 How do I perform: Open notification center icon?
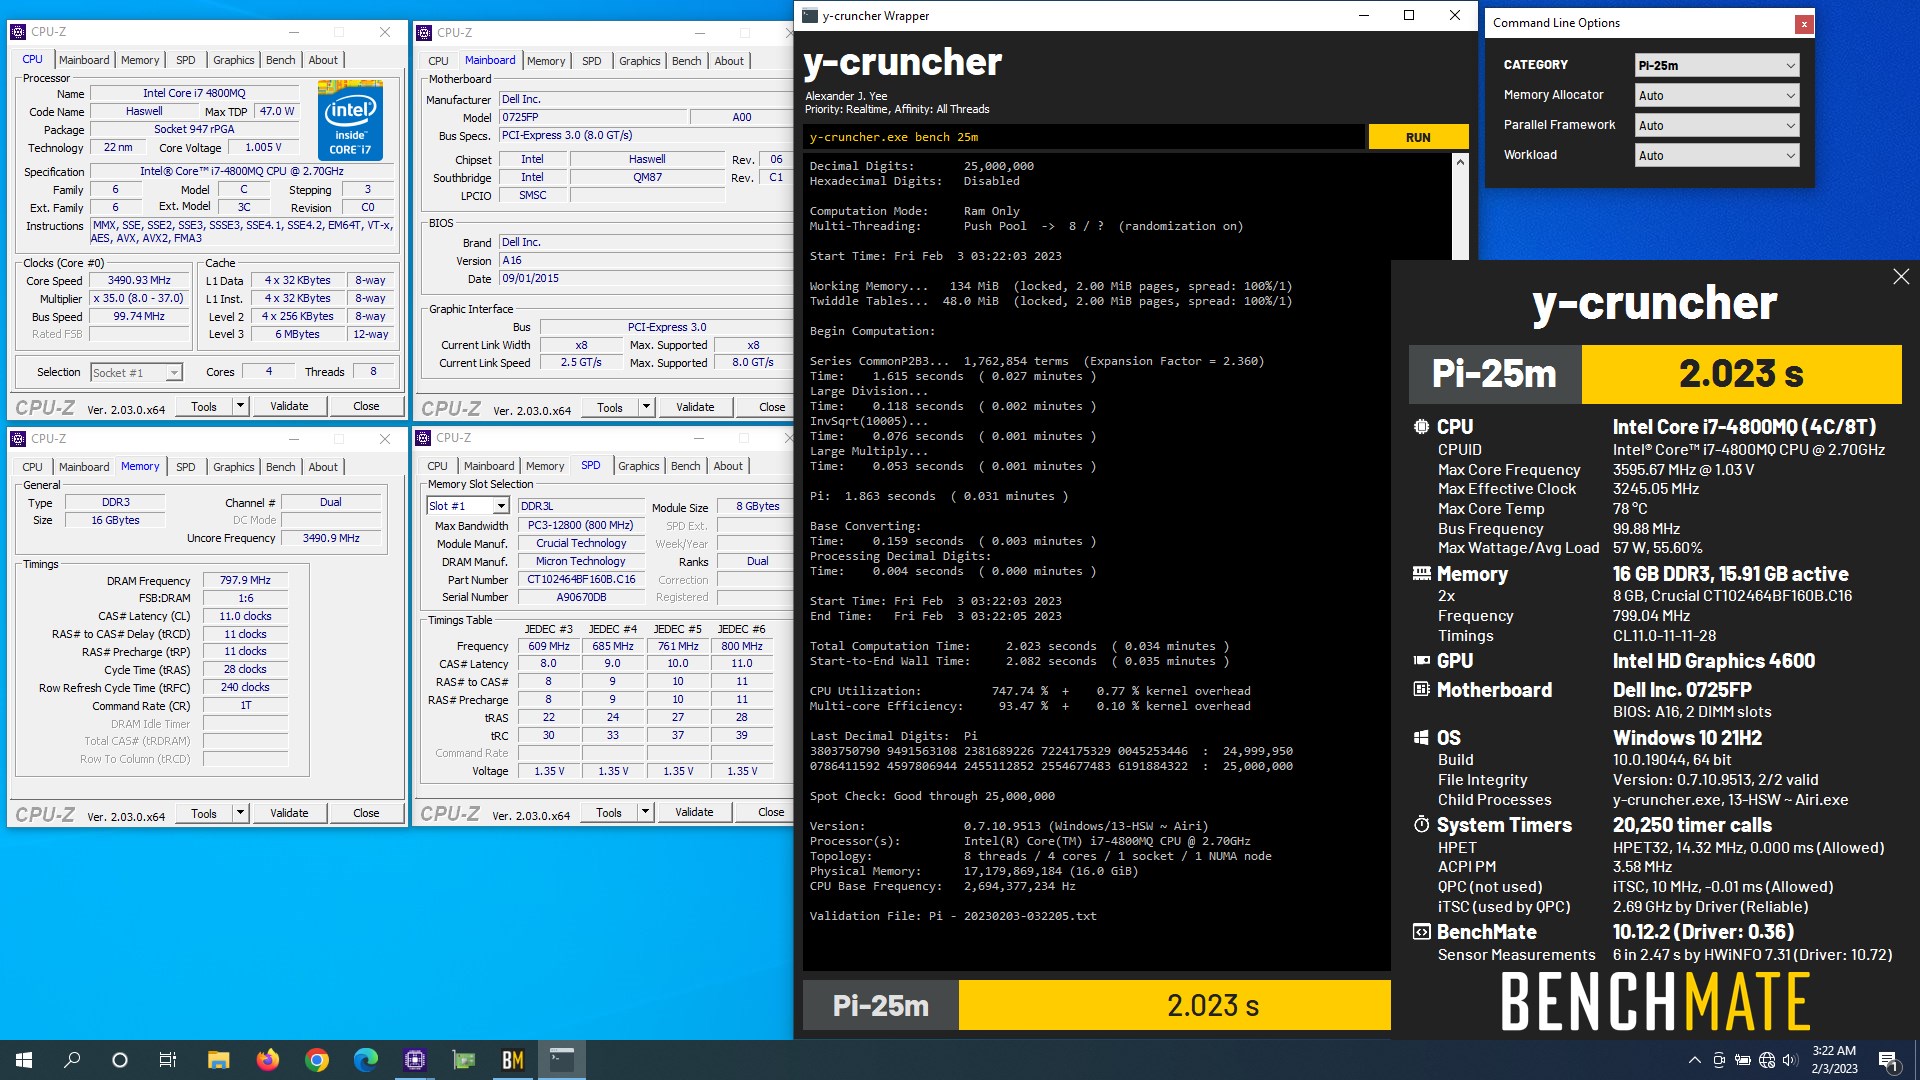click(1888, 1060)
